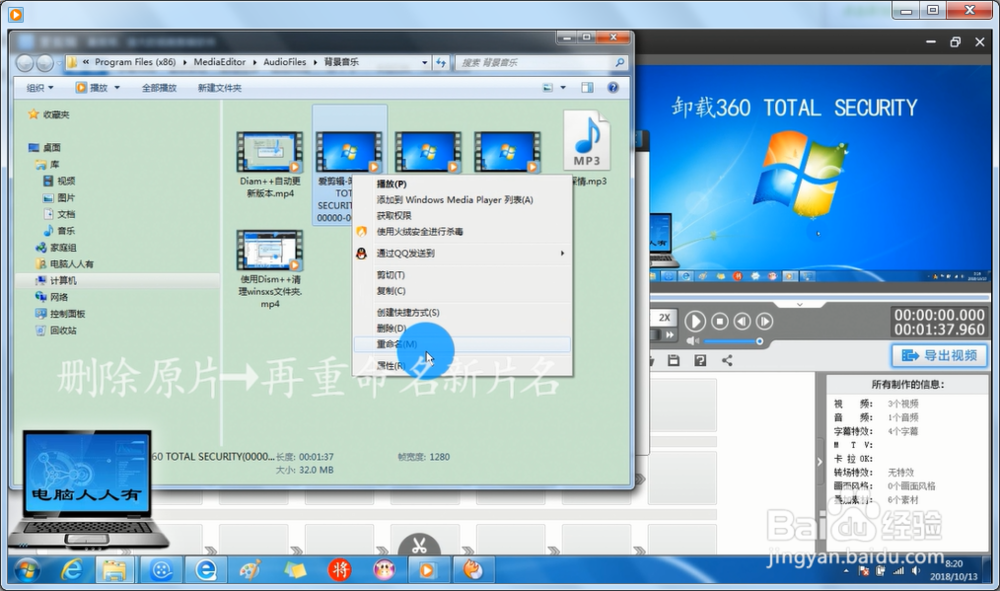Choose 剪切(T) from the context menu
Screen dimensions: 1000x591
[462, 275]
